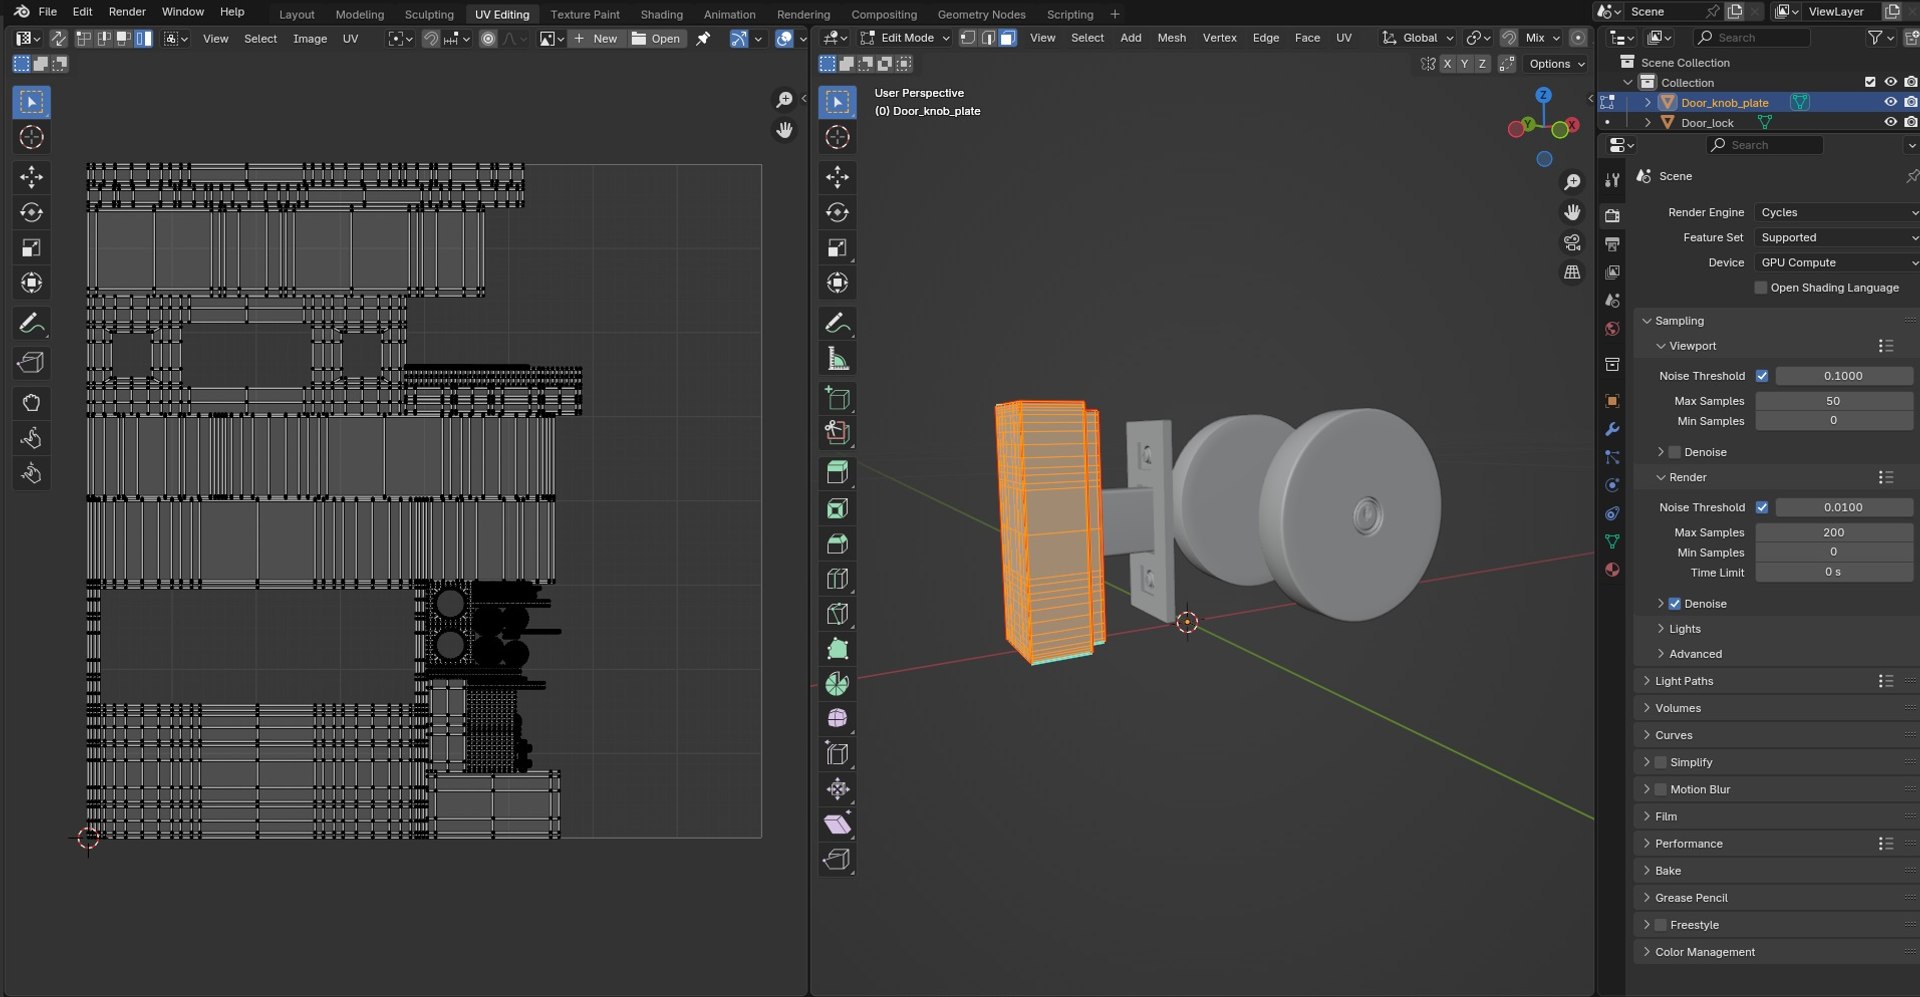Click the New image button
Screen dimensions: 1920x997
point(596,38)
